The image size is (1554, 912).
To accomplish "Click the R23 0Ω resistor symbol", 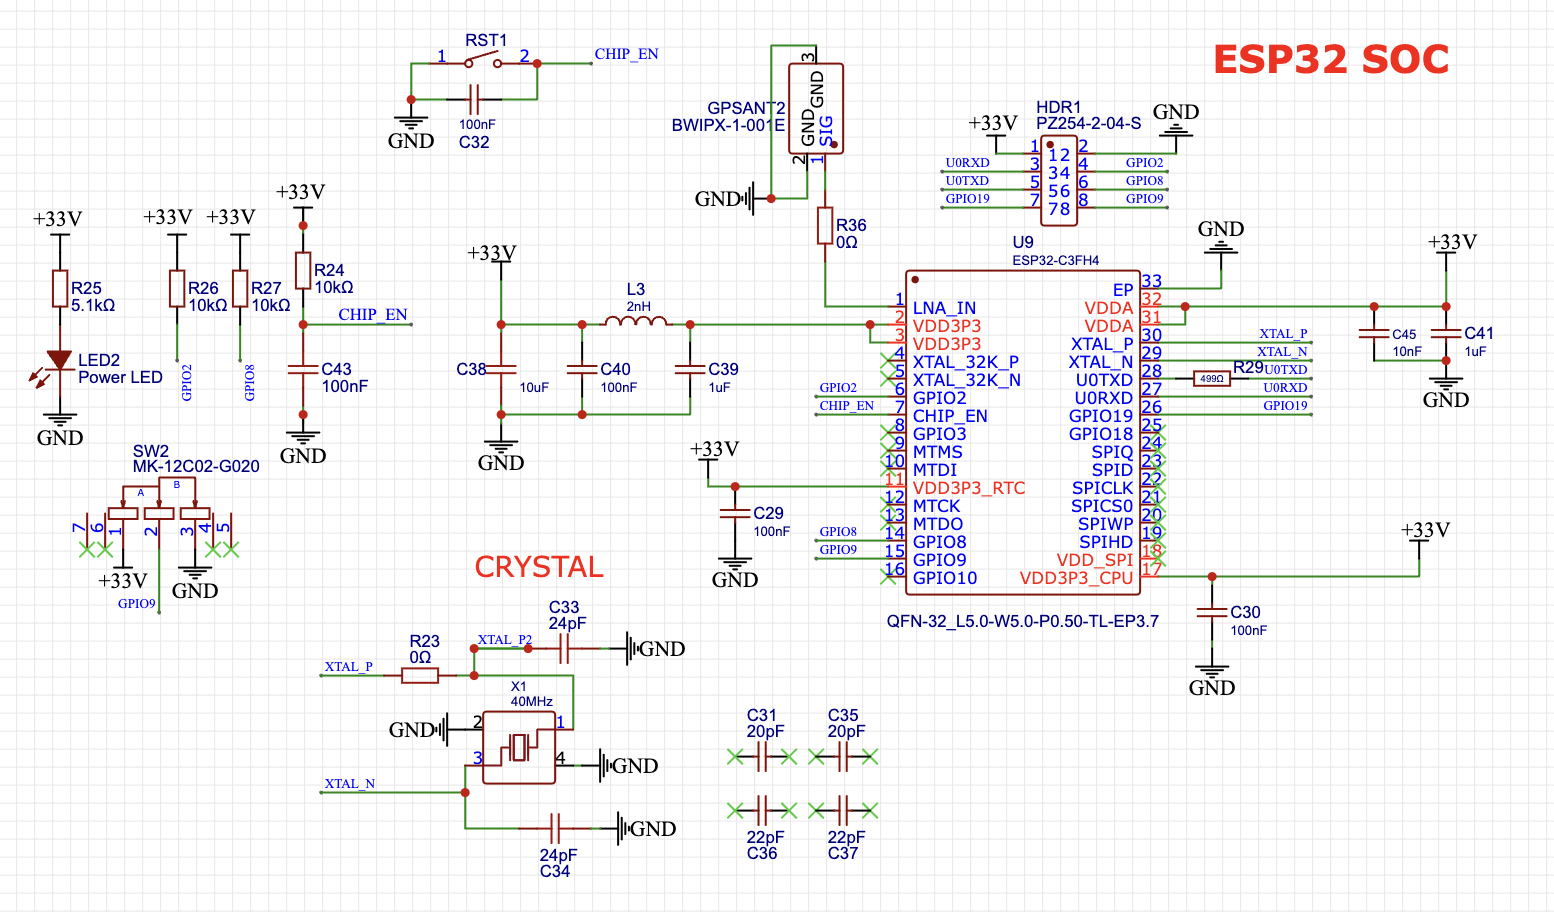I will (x=420, y=676).
